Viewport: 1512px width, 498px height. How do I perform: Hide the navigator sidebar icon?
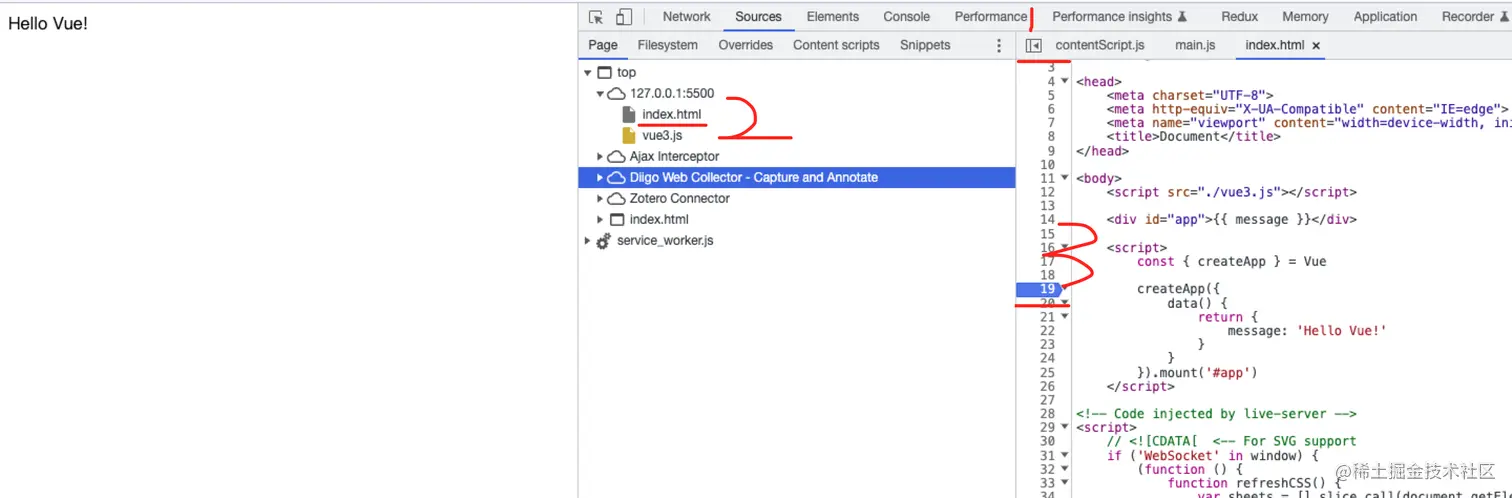[1034, 45]
